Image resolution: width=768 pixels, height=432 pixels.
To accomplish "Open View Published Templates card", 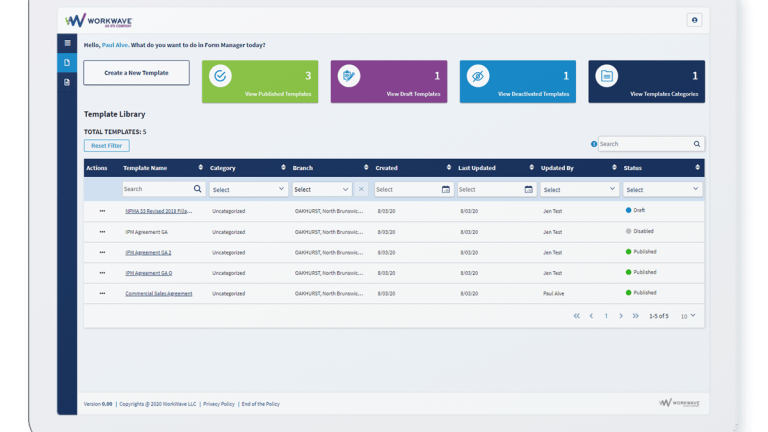I will pyautogui.click(x=260, y=81).
